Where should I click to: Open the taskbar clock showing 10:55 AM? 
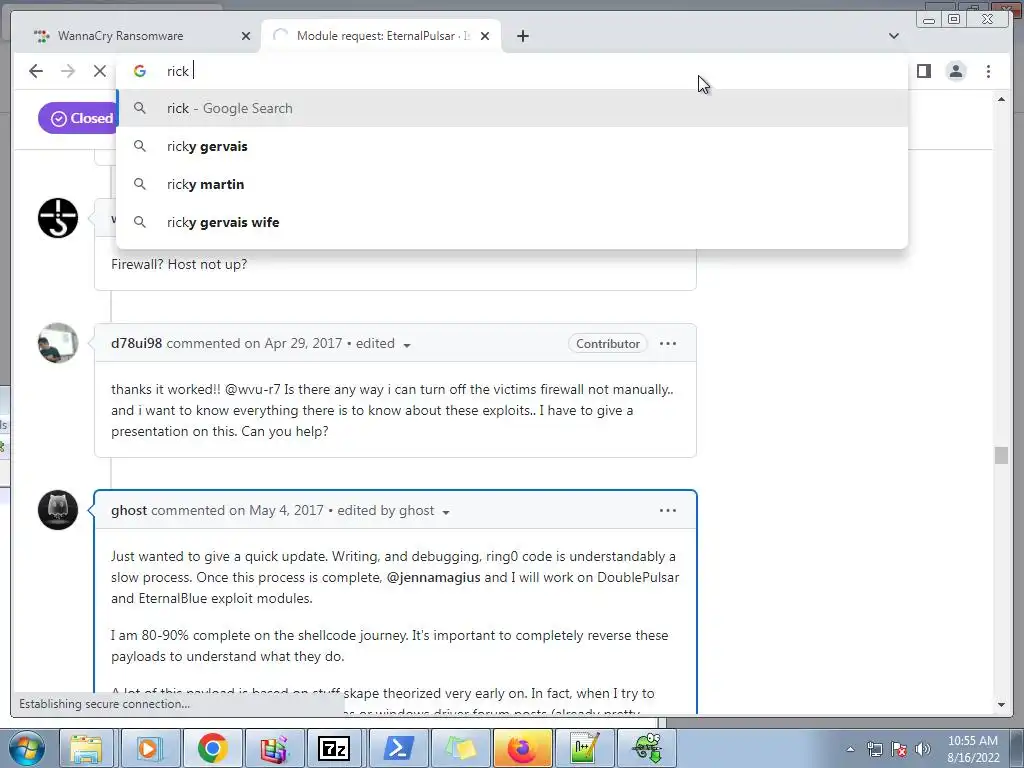point(972,749)
